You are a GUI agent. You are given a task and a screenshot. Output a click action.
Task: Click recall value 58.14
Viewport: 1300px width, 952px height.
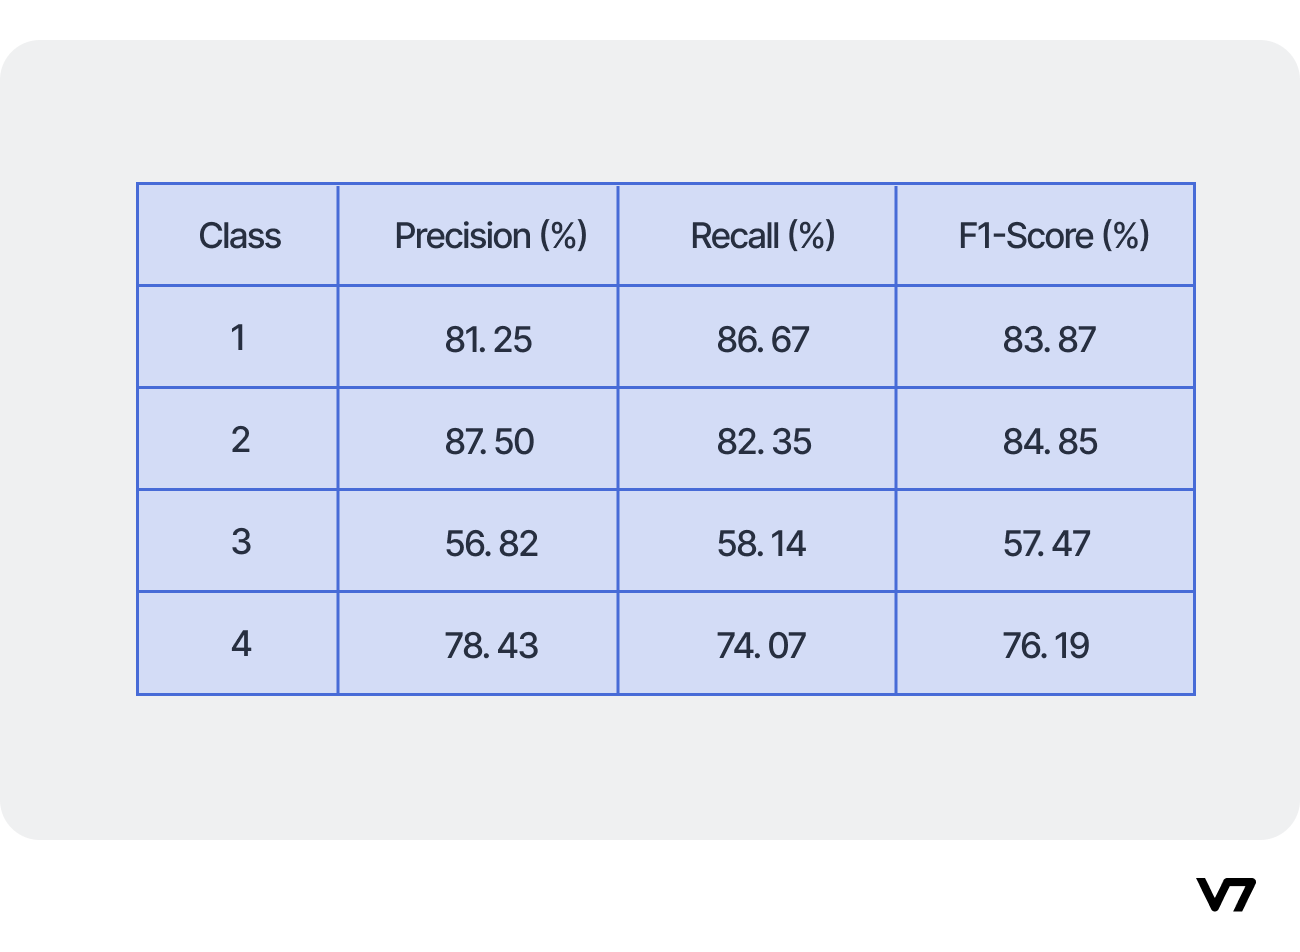pyautogui.click(x=761, y=544)
